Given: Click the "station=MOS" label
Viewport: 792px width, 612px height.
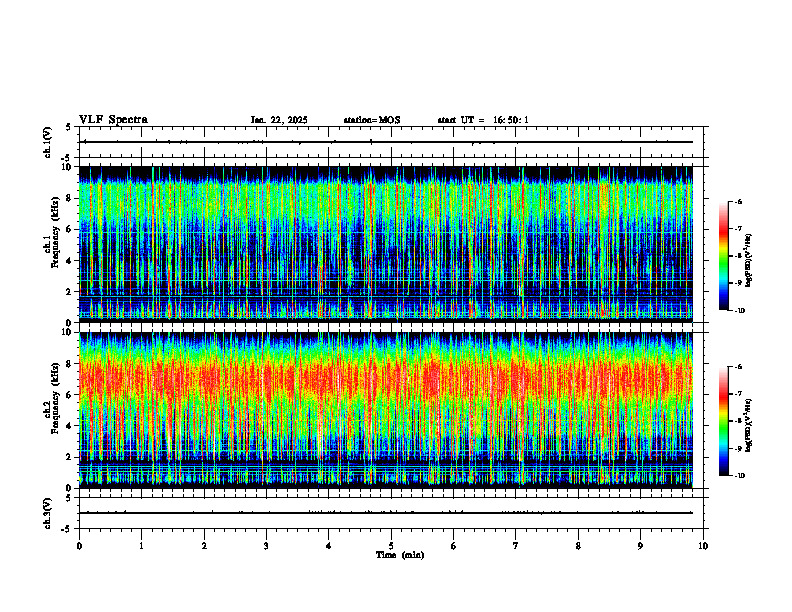Looking at the screenshot, I should [372, 120].
